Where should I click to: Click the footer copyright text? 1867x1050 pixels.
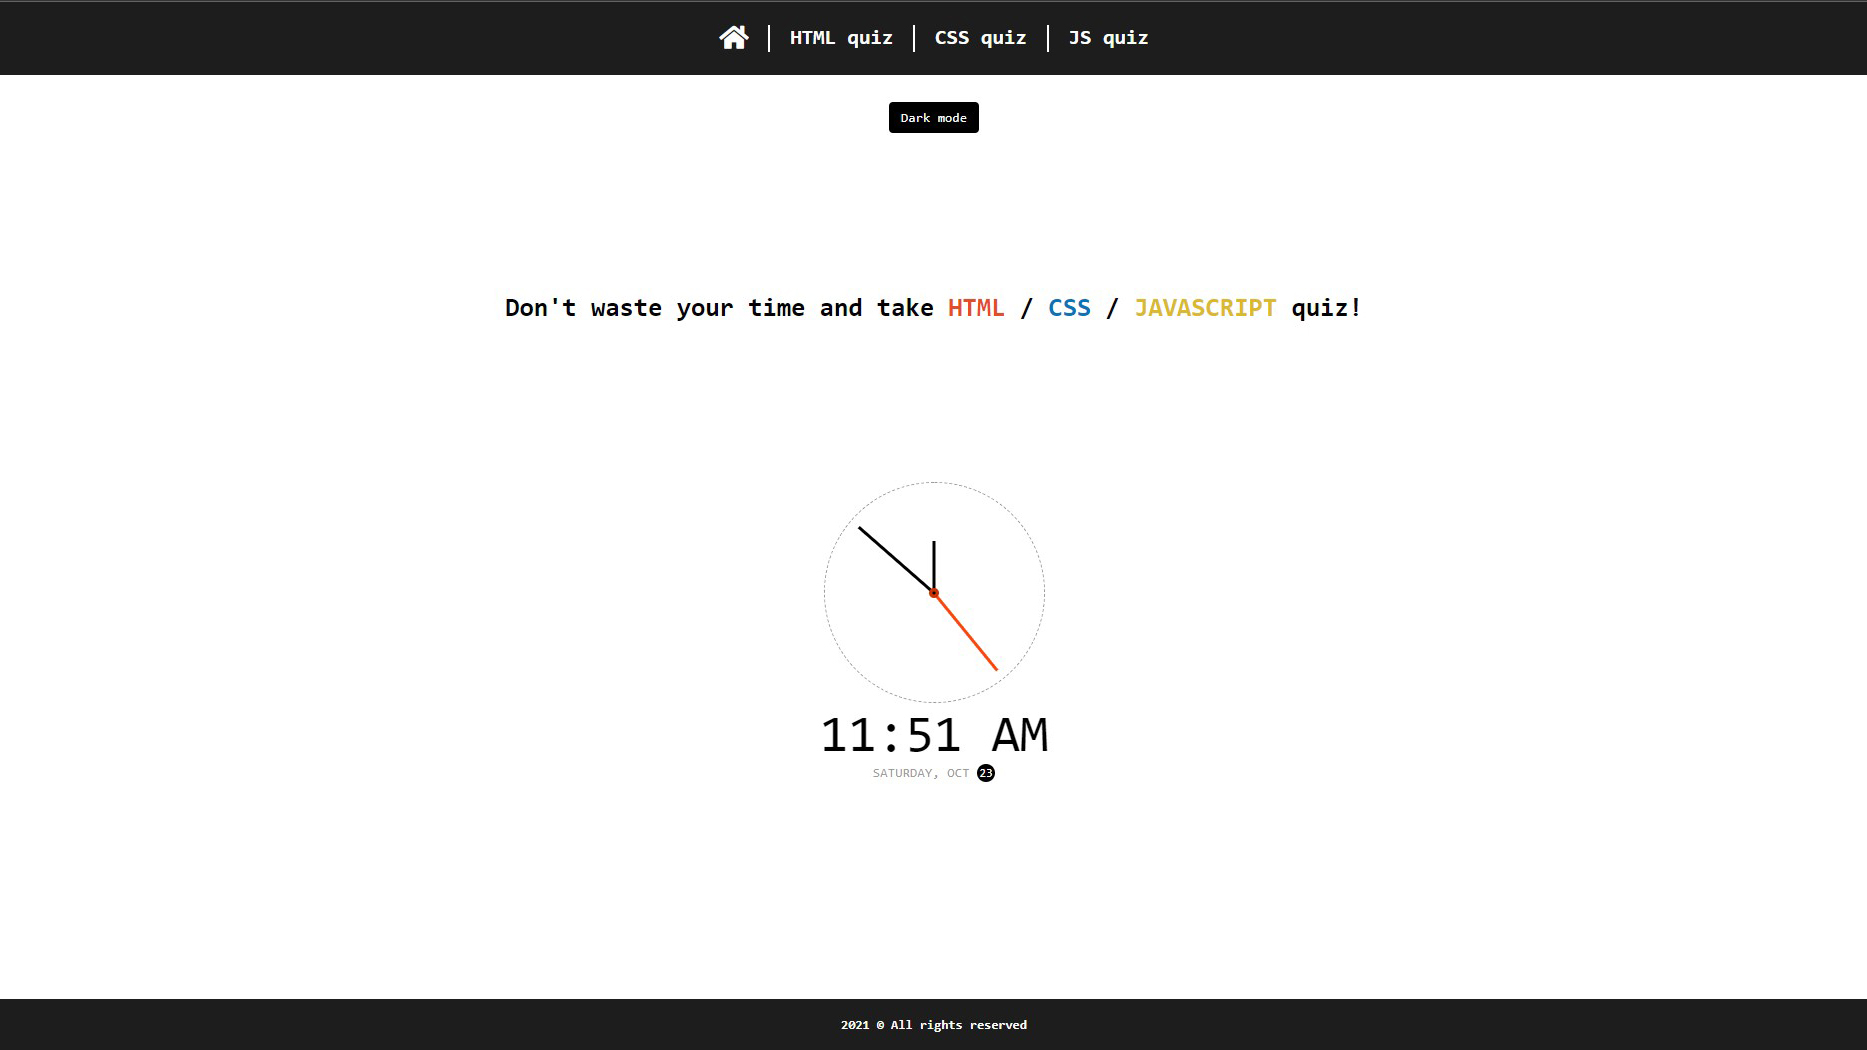click(x=933, y=1025)
